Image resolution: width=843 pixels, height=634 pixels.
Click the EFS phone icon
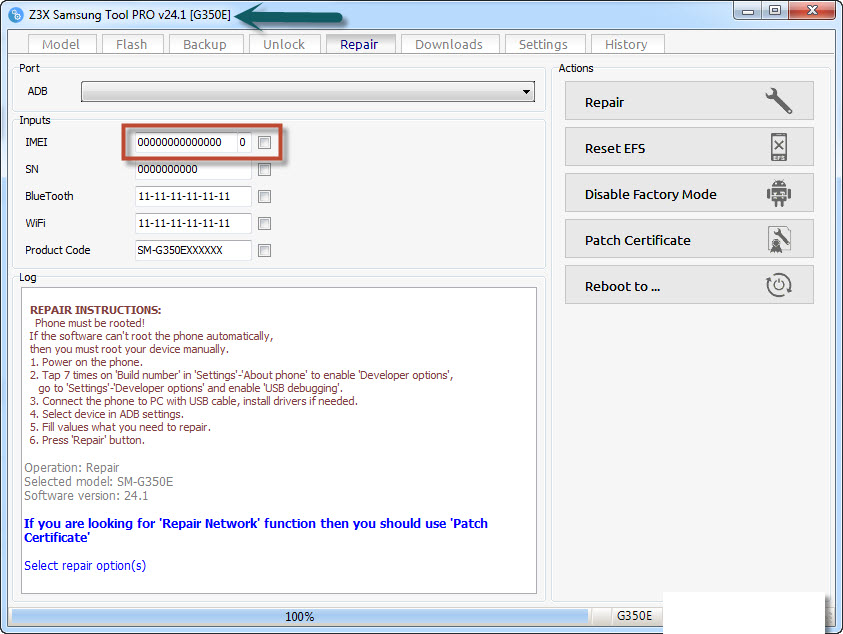[x=778, y=147]
